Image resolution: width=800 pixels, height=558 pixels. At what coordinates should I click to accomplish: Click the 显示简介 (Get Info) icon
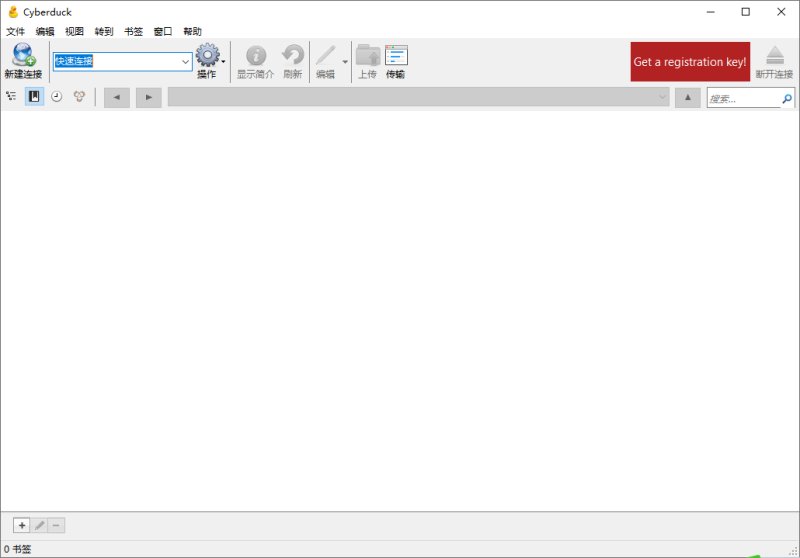pos(256,55)
